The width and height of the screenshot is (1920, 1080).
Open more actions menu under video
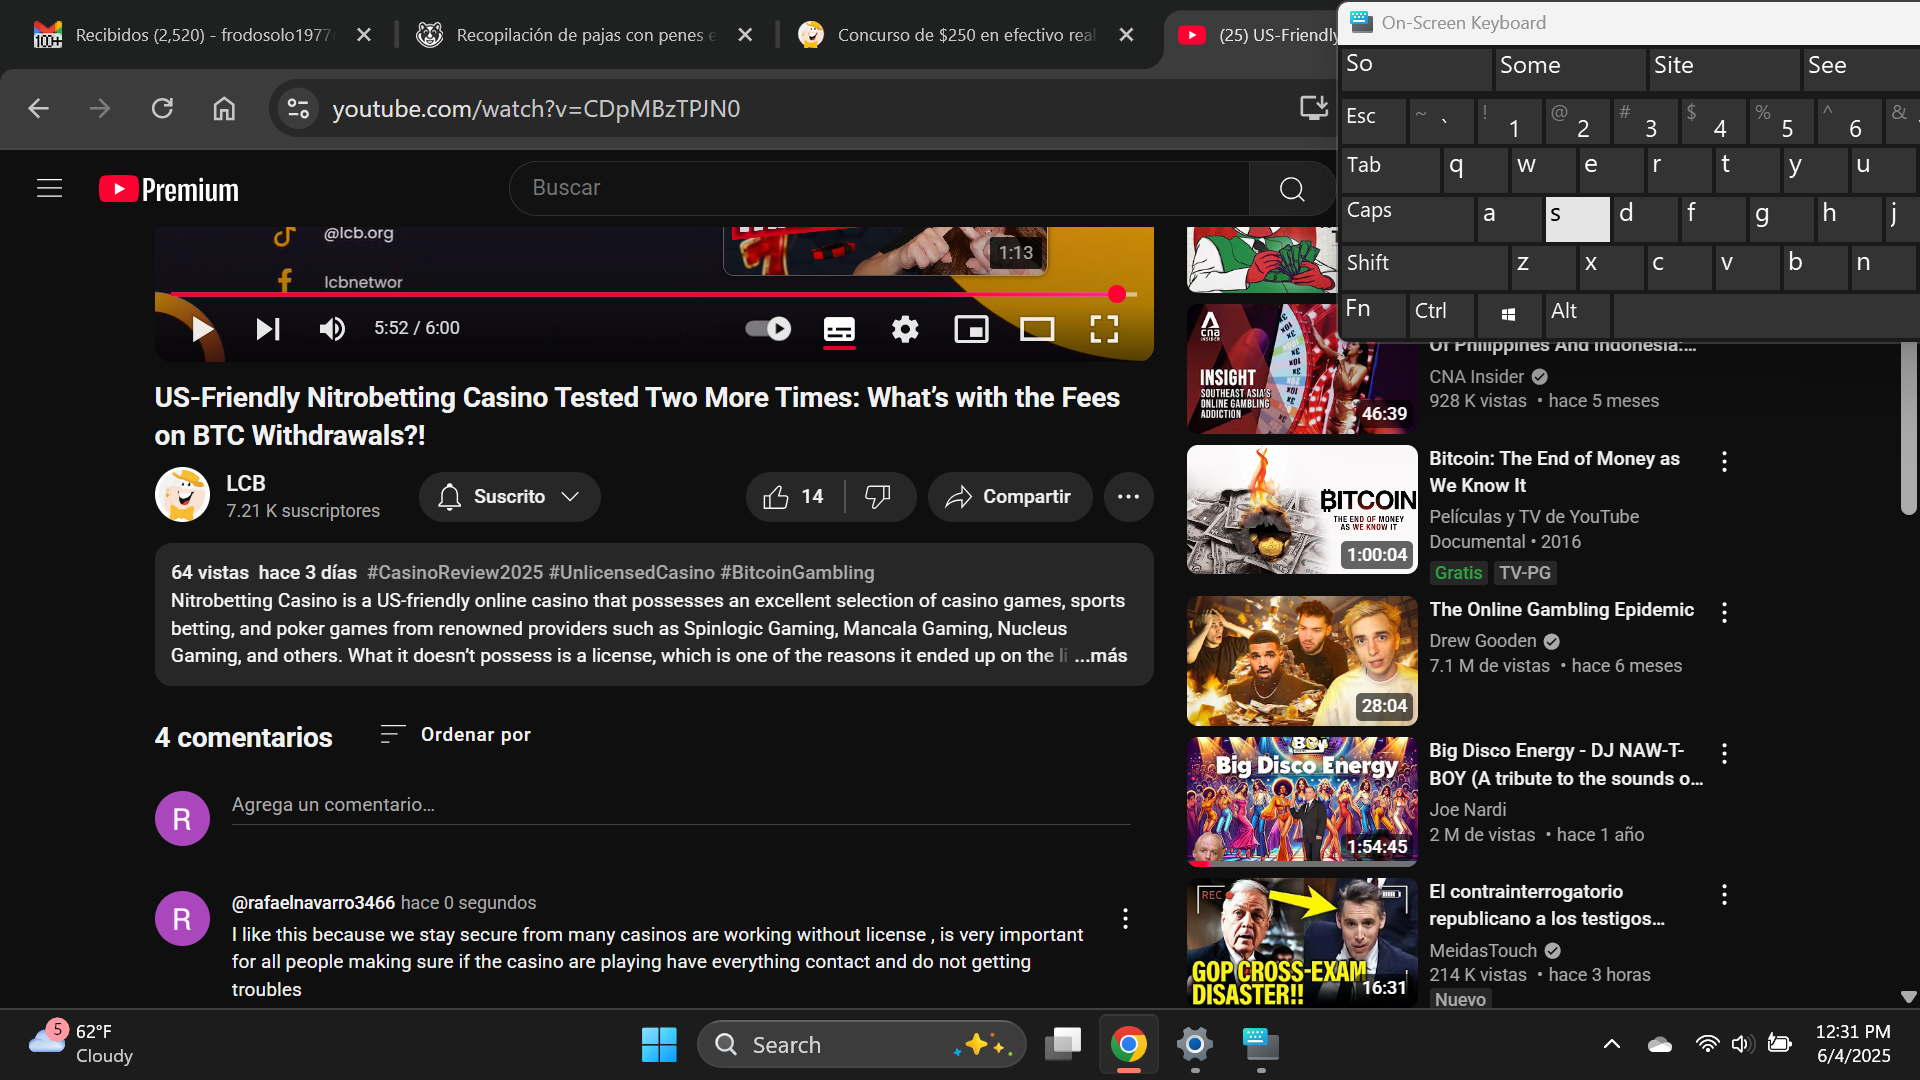(x=1128, y=497)
